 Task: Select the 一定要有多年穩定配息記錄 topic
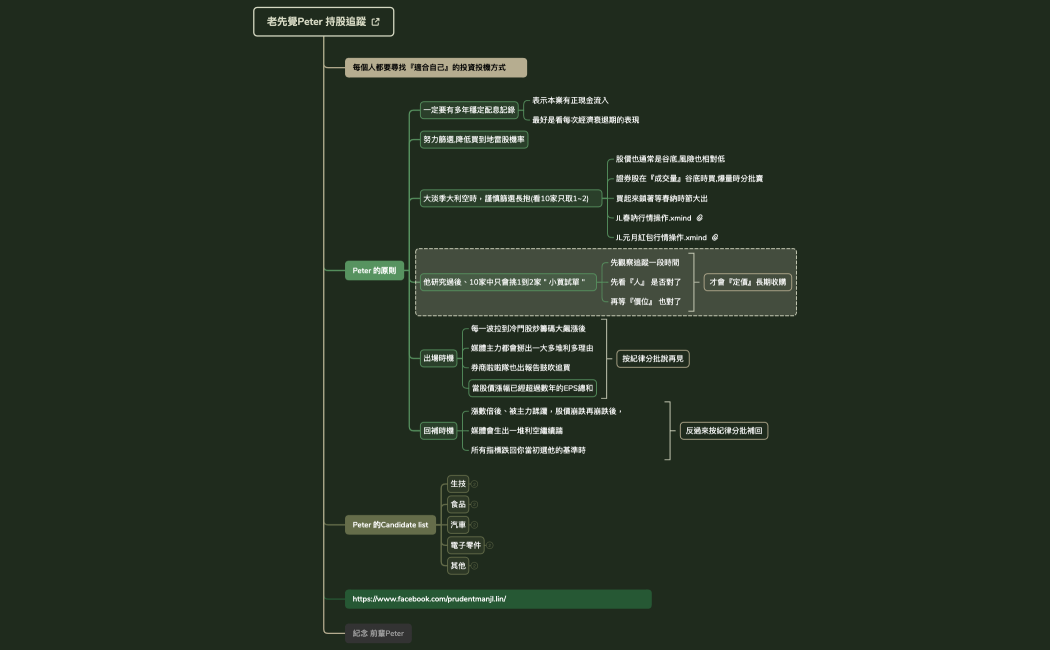tap(468, 110)
